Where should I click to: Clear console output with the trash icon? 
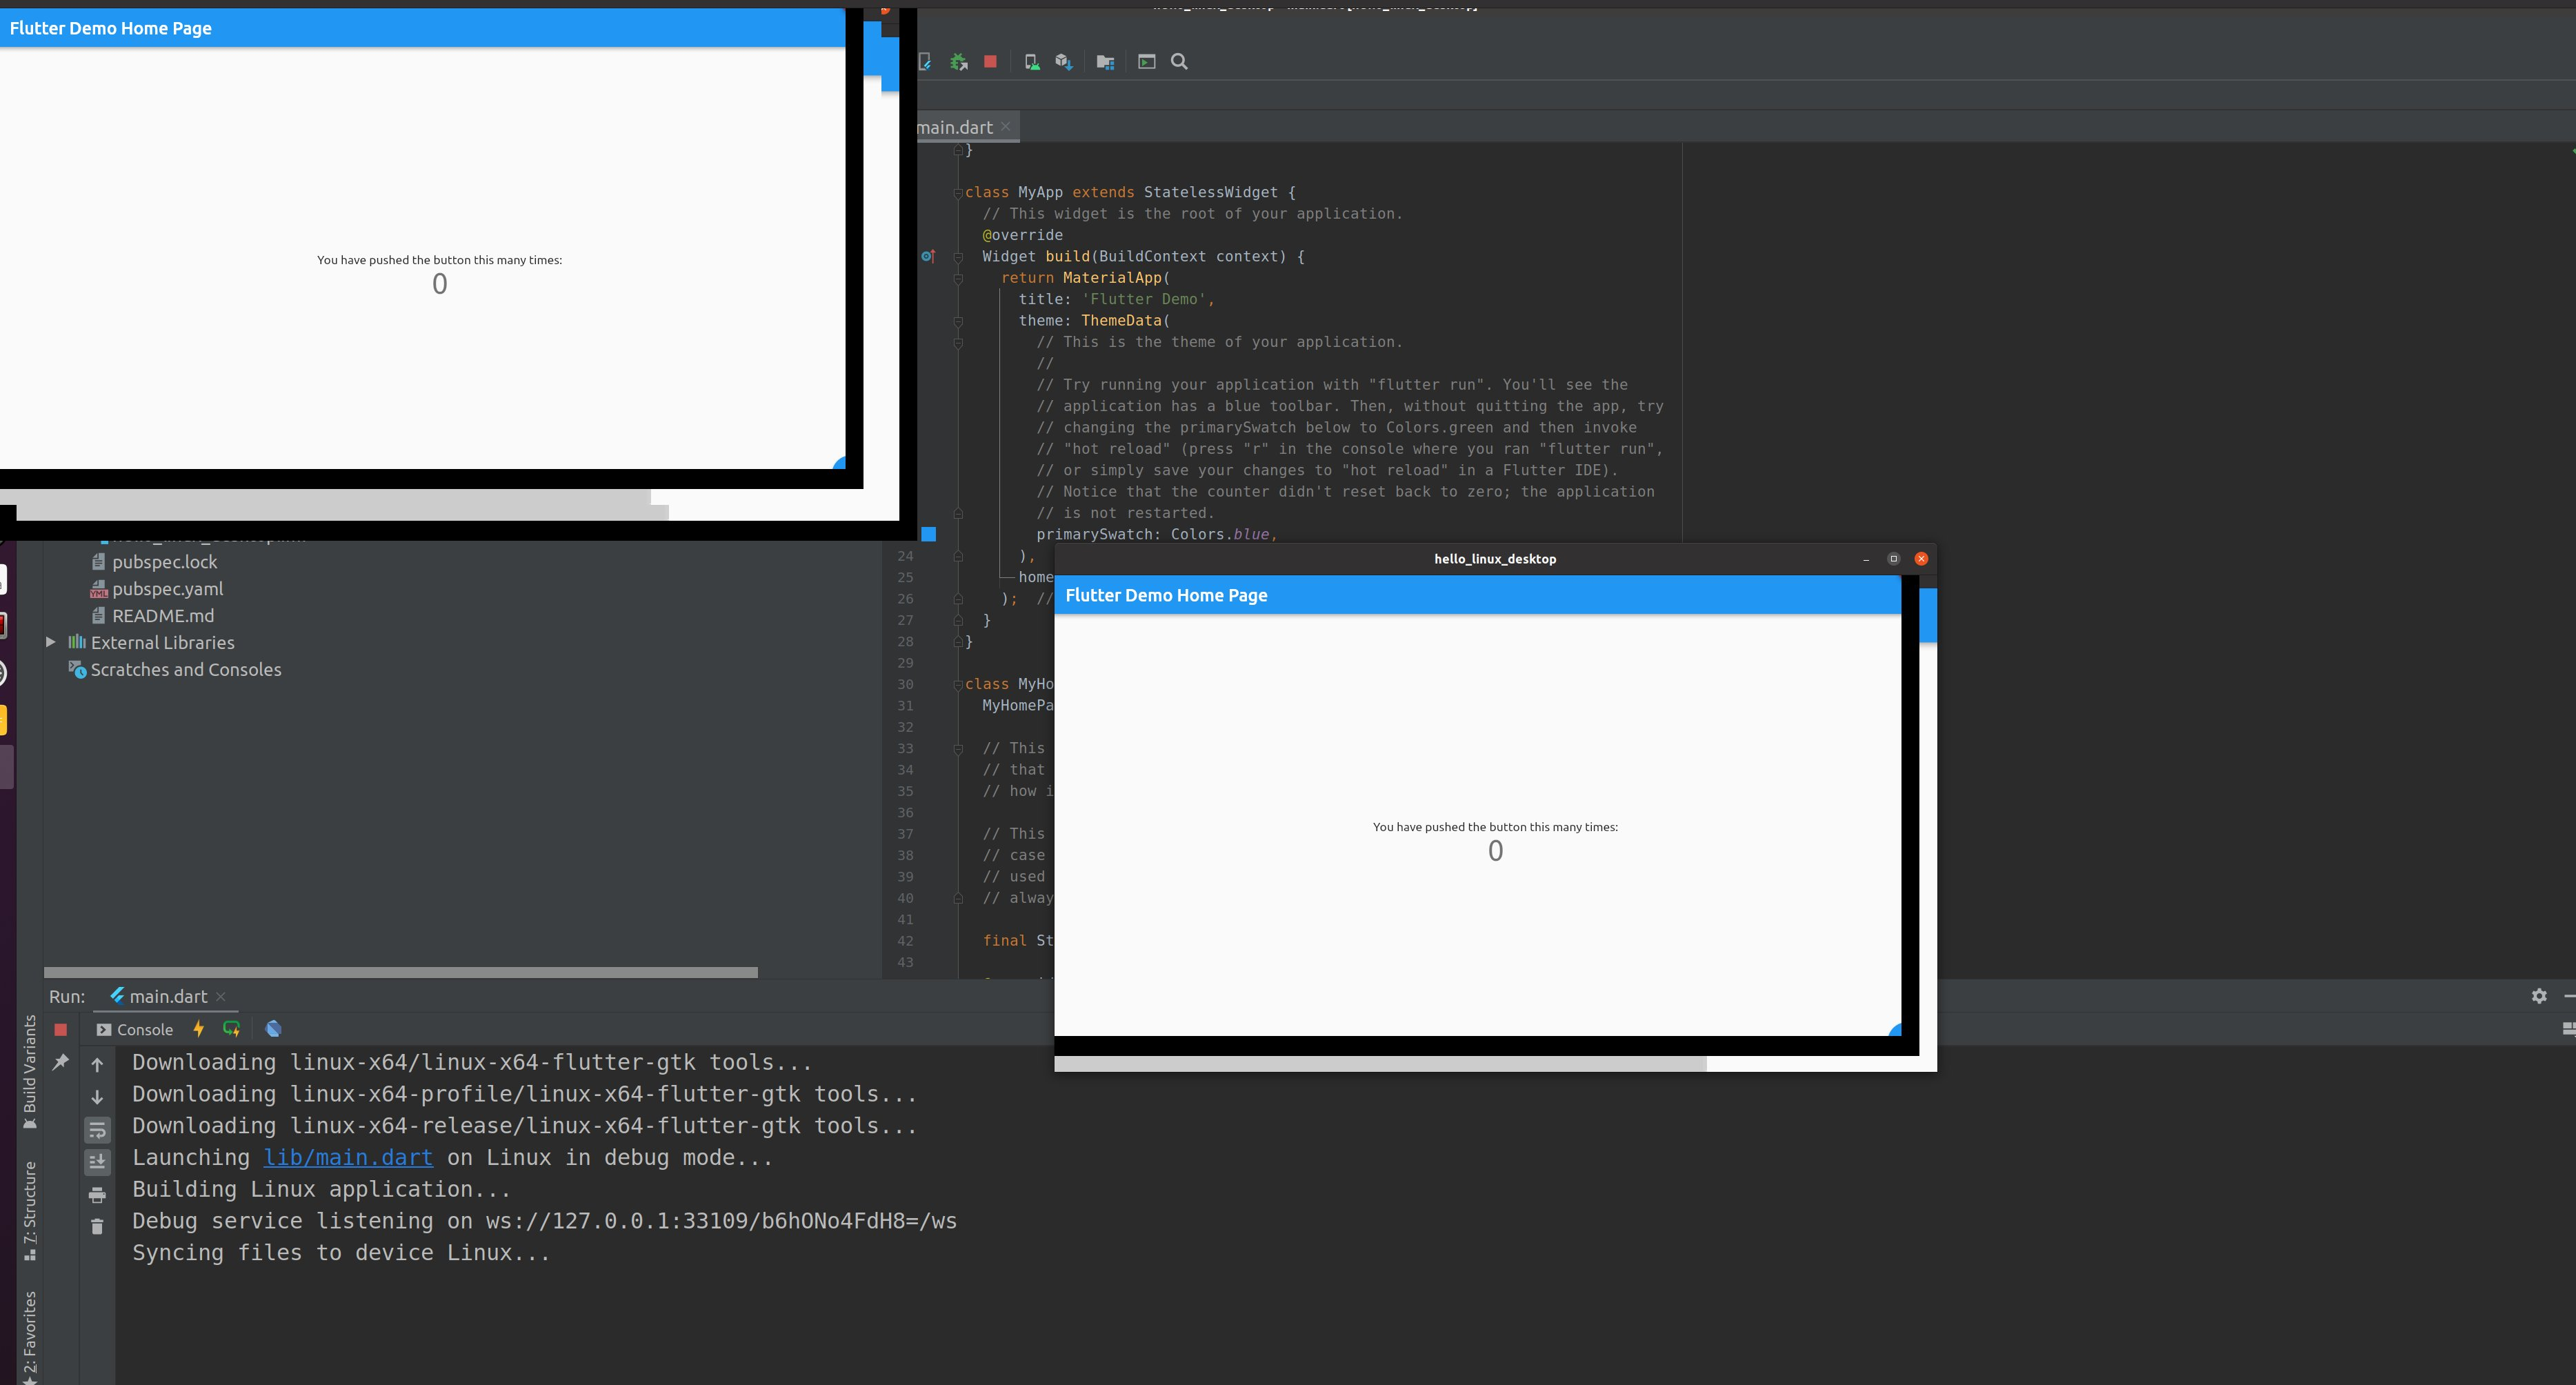pyautogui.click(x=97, y=1226)
